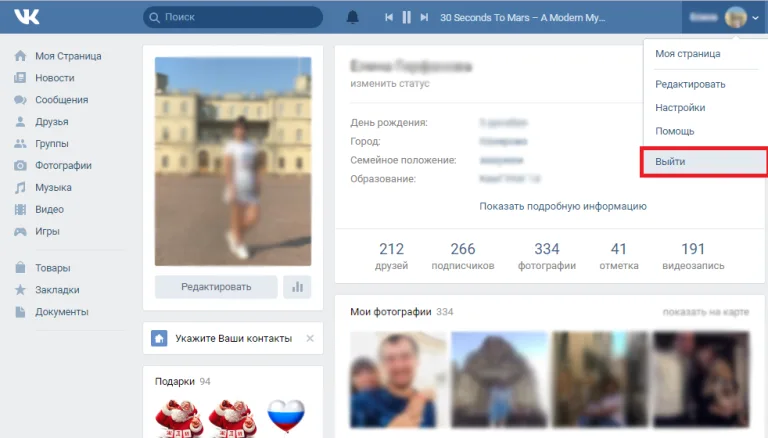Open Видео section in sidebar
Screen dimensions: 768x438
click(x=49, y=209)
